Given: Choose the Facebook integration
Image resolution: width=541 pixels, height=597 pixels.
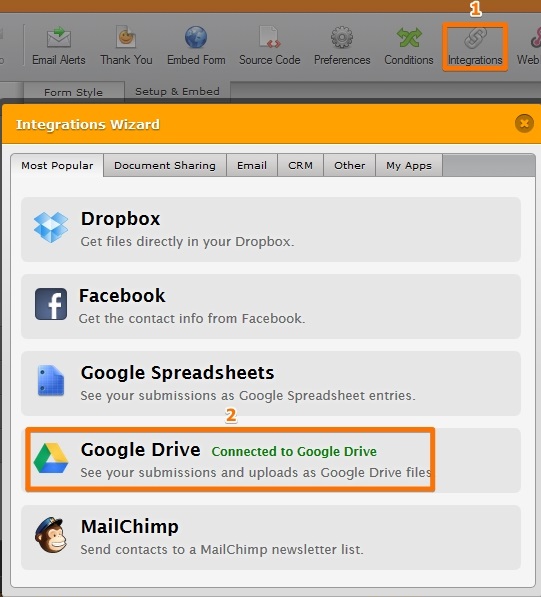Looking at the screenshot, I should (x=271, y=306).
